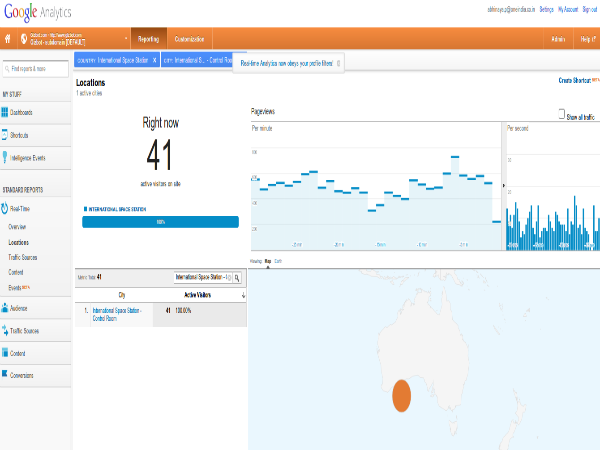Click the '100.00%' value in table row

point(183,310)
